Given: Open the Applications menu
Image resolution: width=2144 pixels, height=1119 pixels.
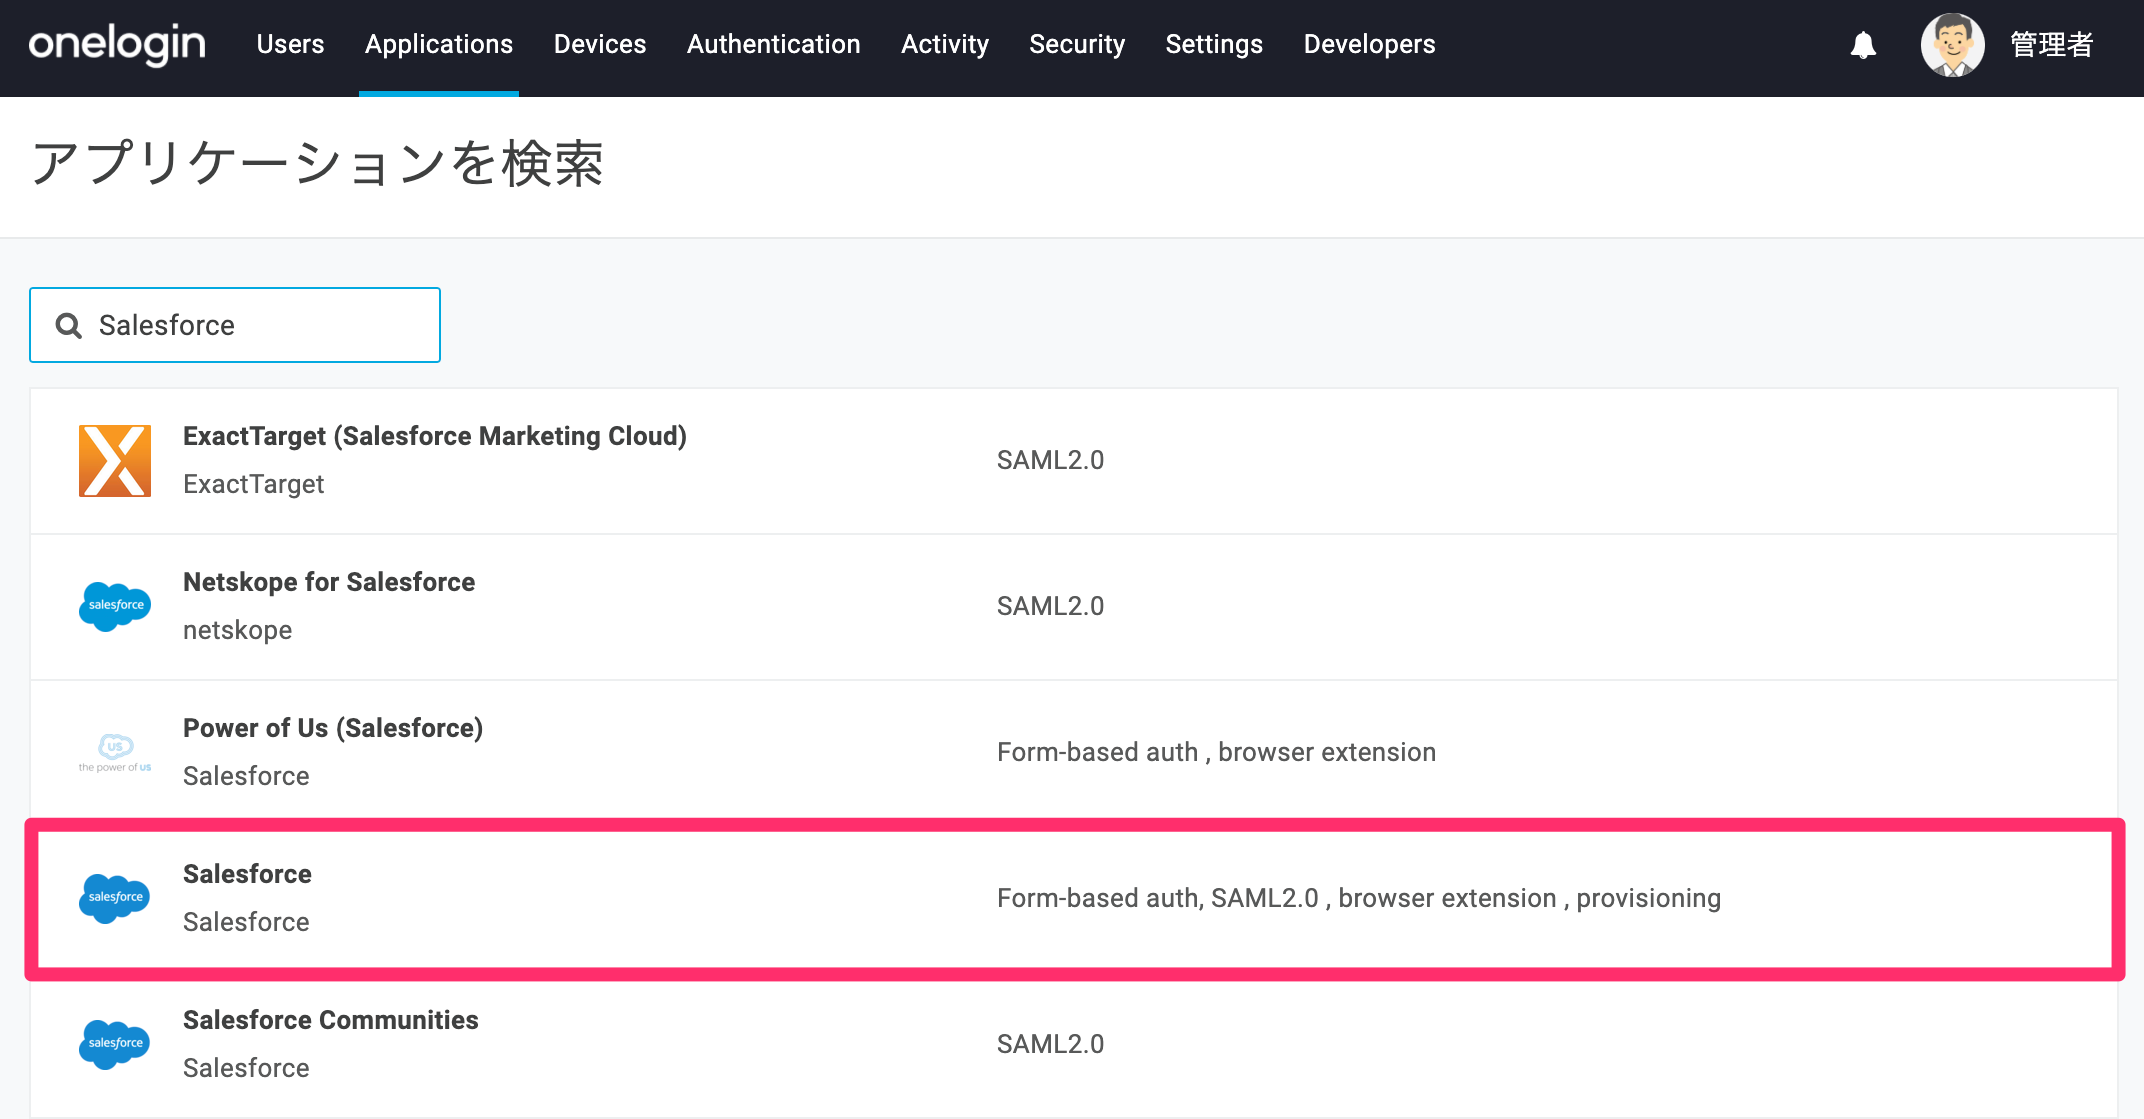Looking at the screenshot, I should click(x=438, y=44).
